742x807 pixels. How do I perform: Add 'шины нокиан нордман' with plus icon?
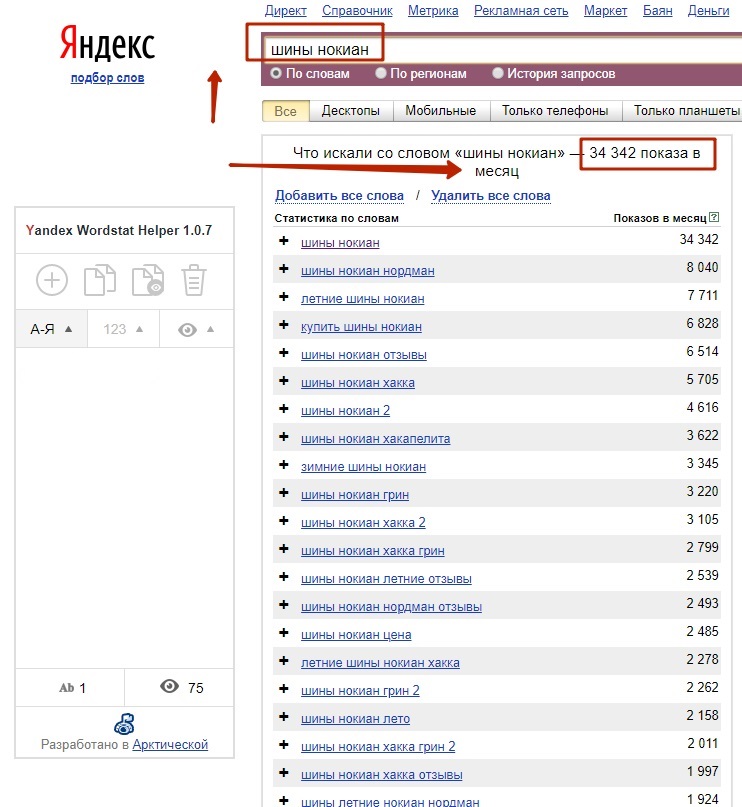click(x=284, y=269)
